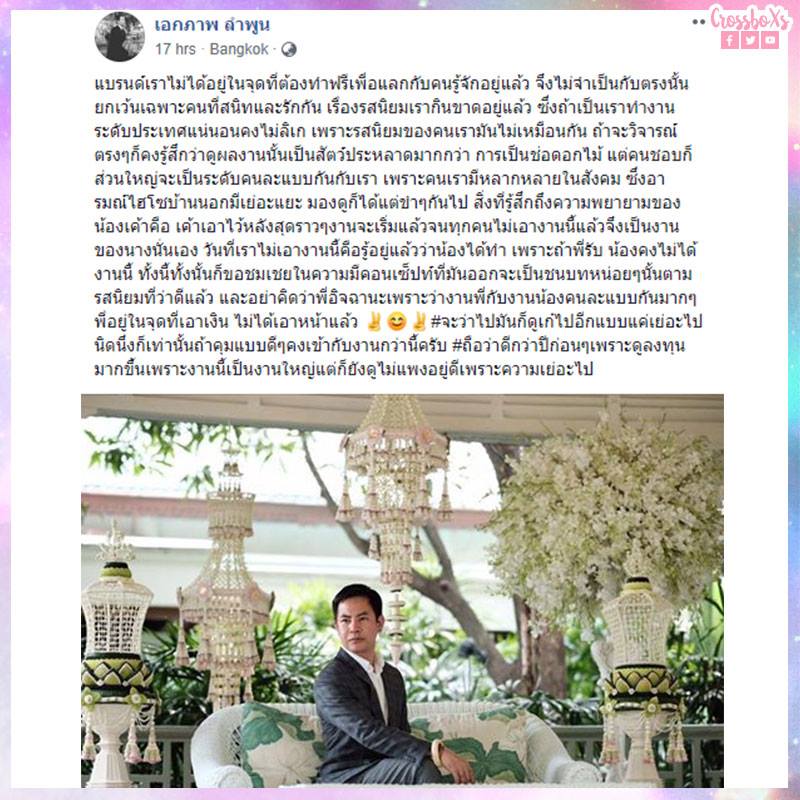This screenshot has height=800, width=800.
Task: Click the second victory hand emoji after the smiley
Action: (419, 322)
